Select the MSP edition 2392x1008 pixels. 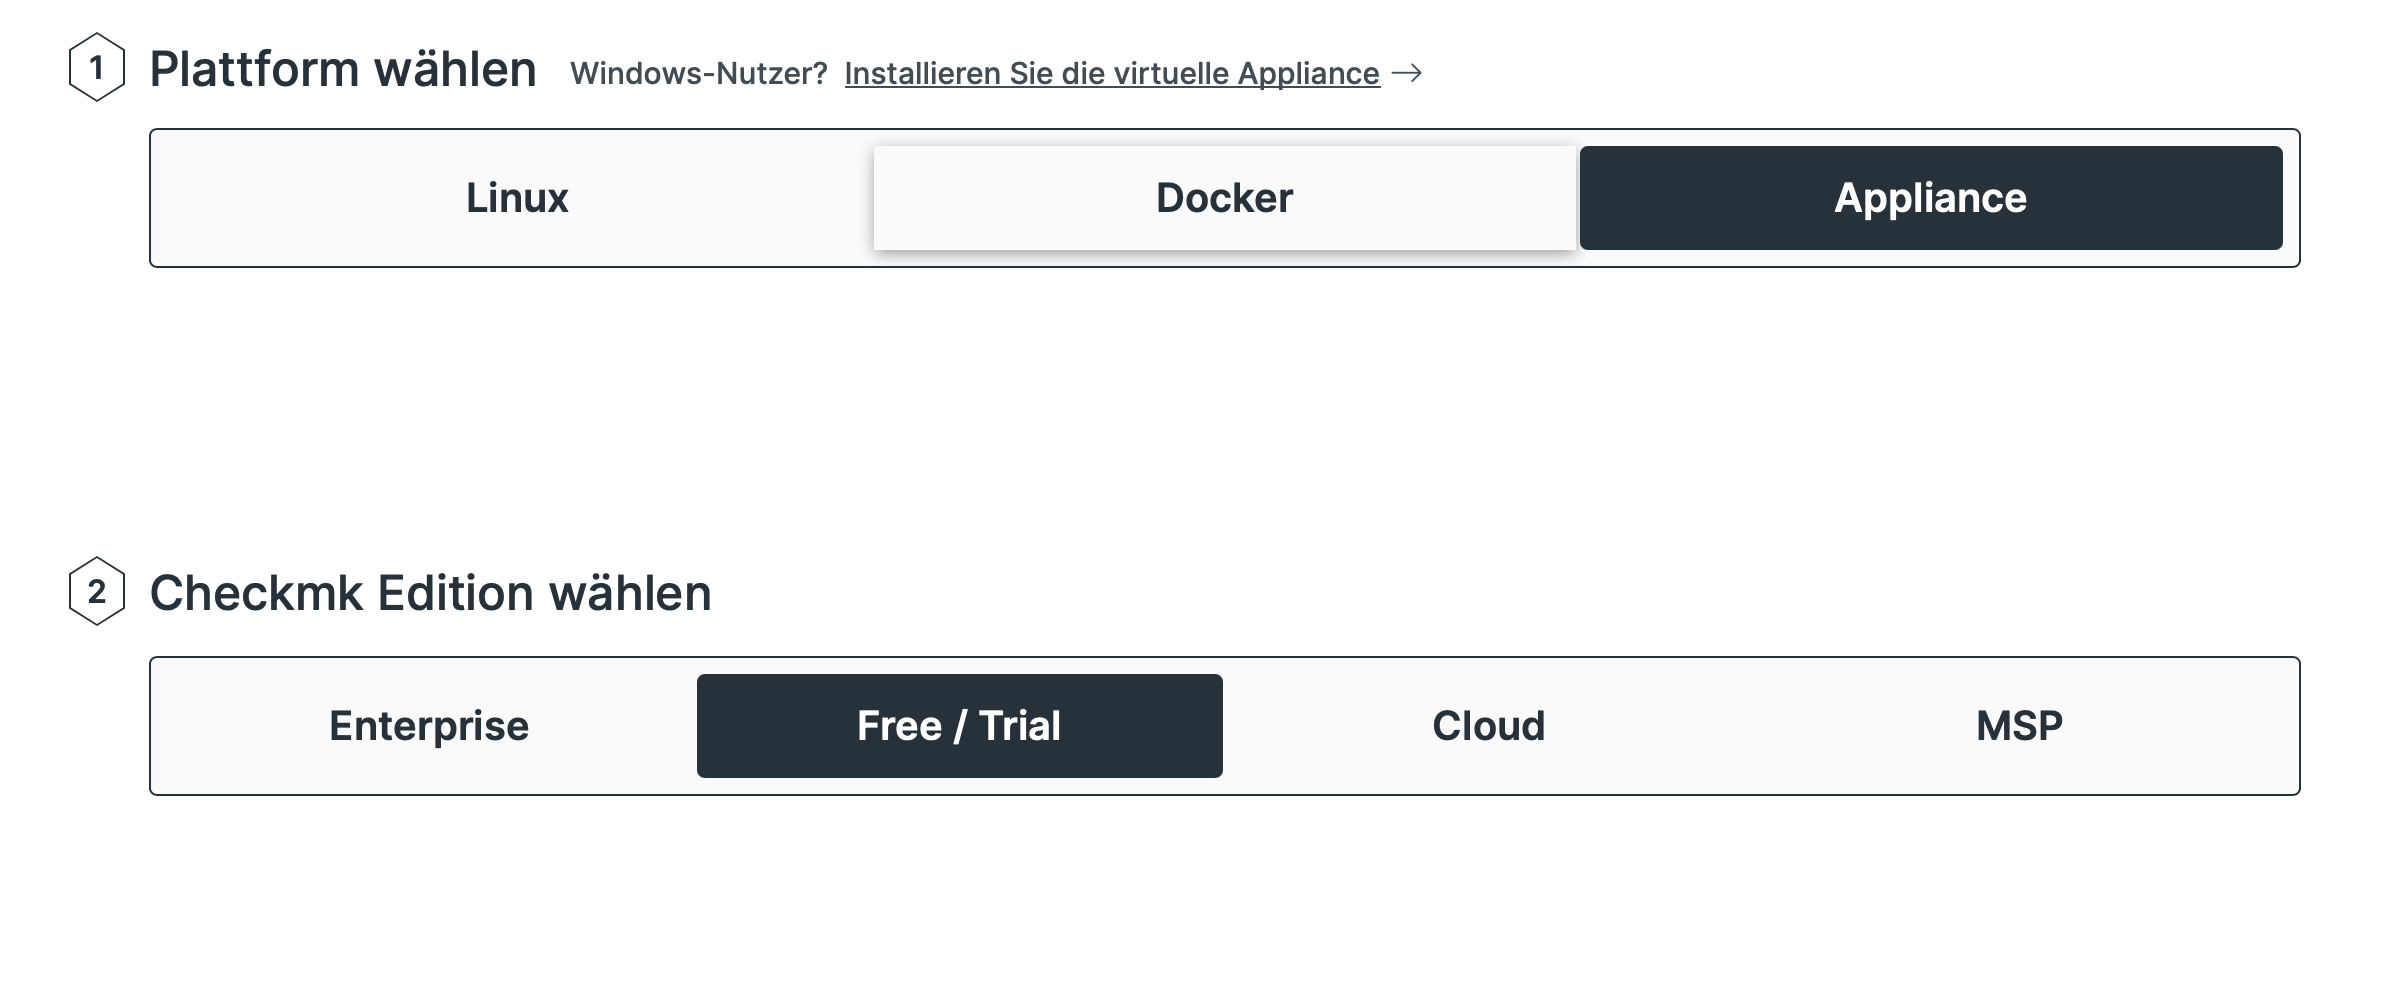click(x=2019, y=726)
